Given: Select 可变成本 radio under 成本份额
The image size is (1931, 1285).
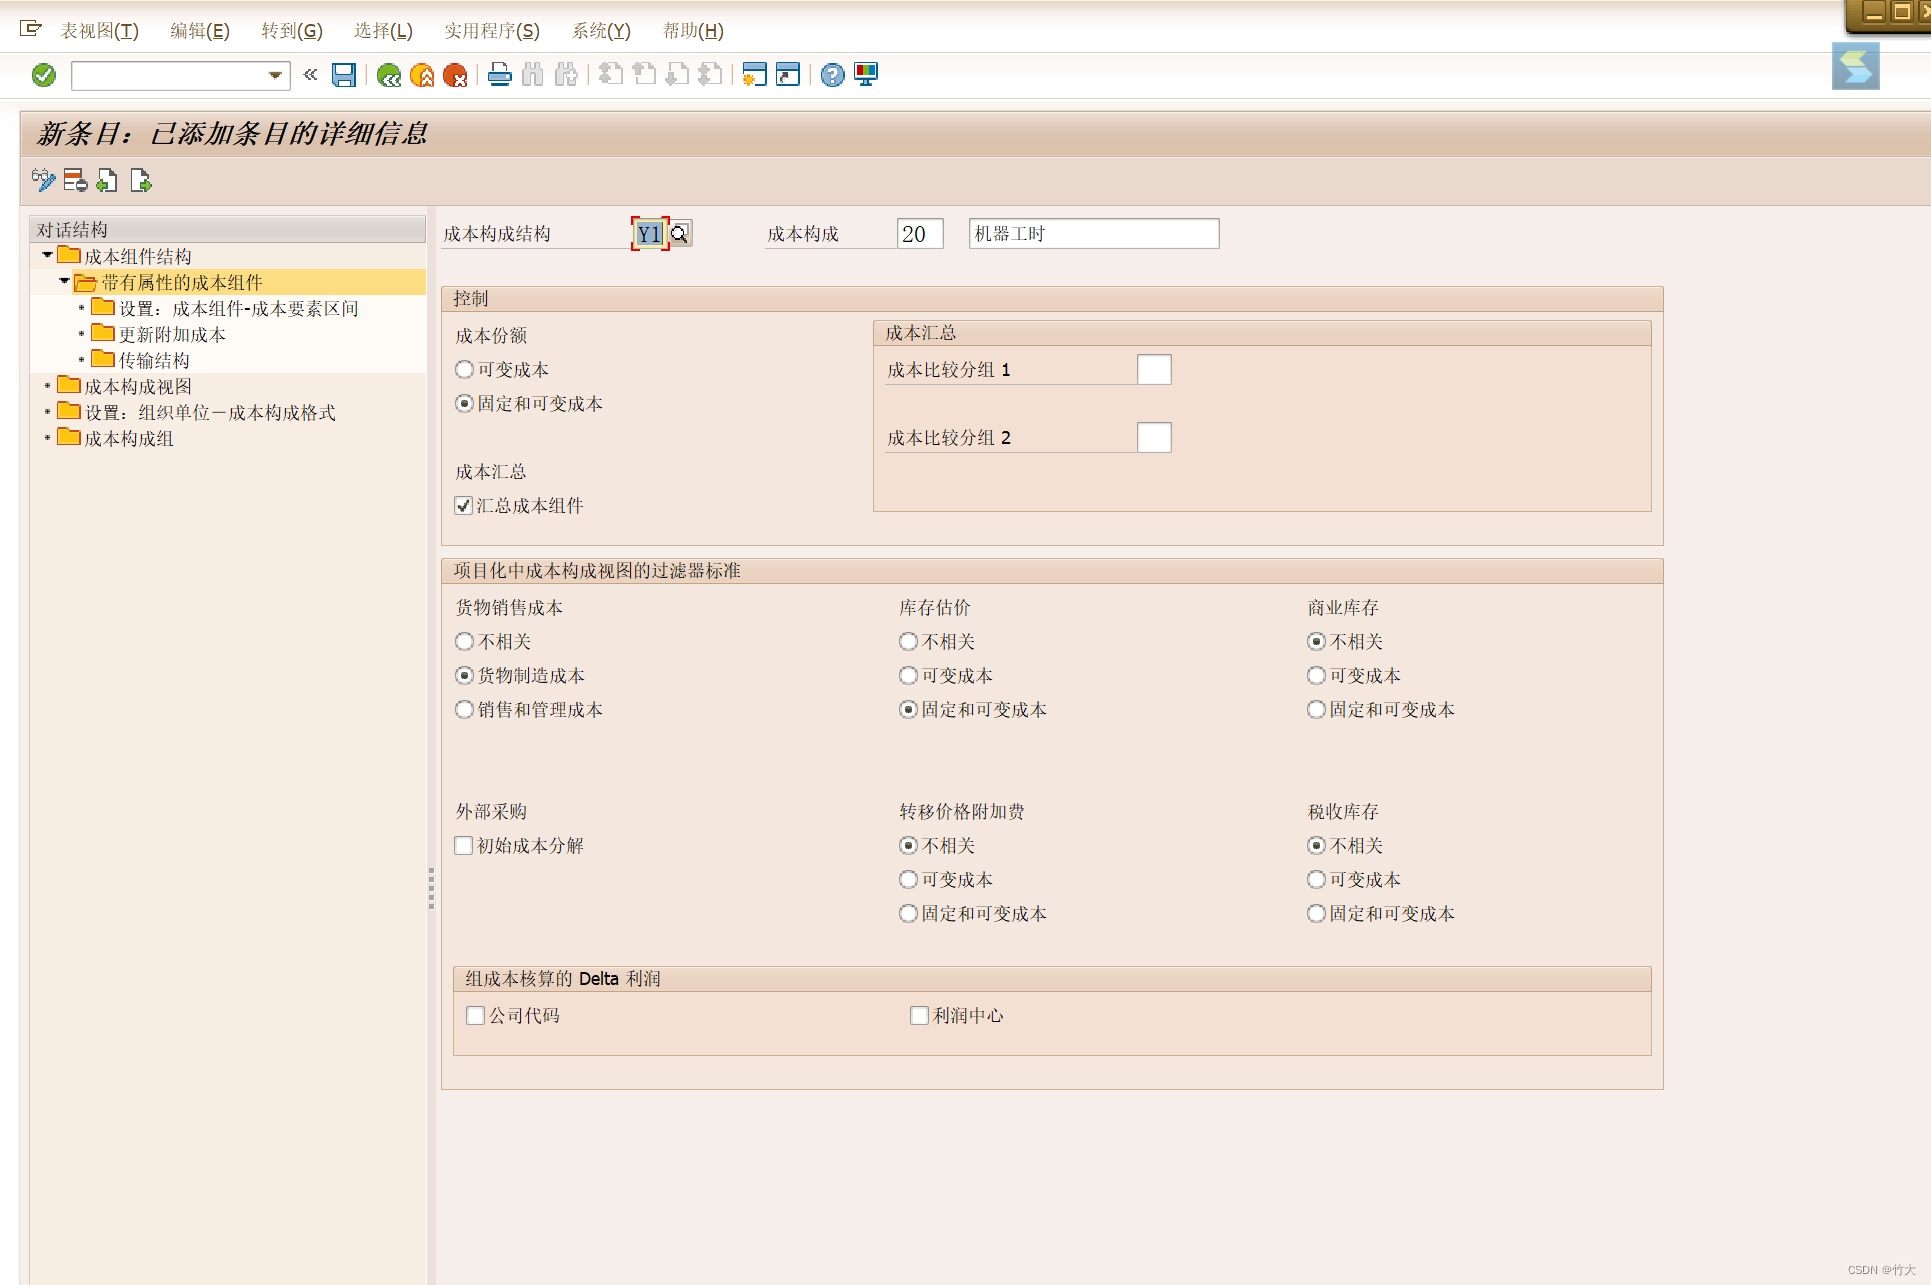Looking at the screenshot, I should [464, 370].
